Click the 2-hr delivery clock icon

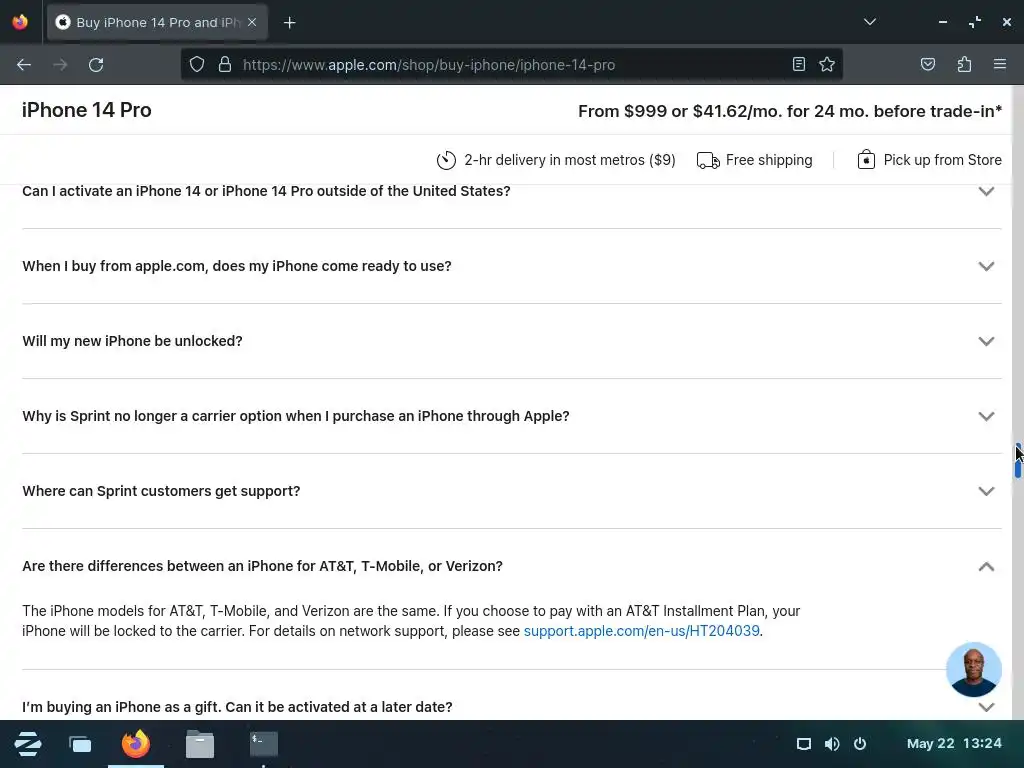(446, 160)
